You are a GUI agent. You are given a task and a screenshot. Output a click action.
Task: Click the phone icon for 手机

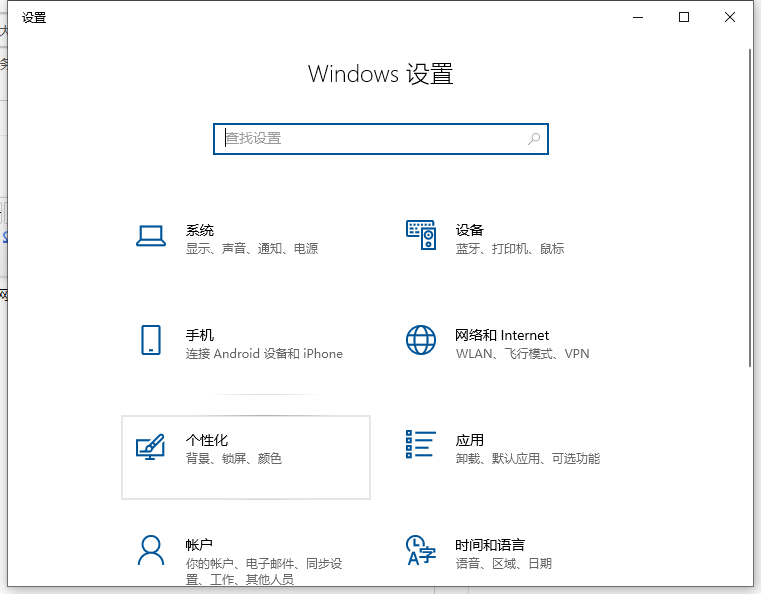pos(150,340)
